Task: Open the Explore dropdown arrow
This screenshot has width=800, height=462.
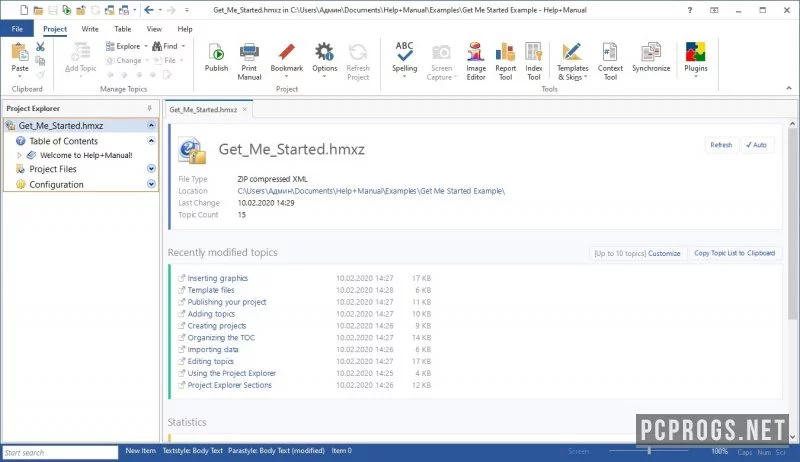Action: tap(146, 46)
